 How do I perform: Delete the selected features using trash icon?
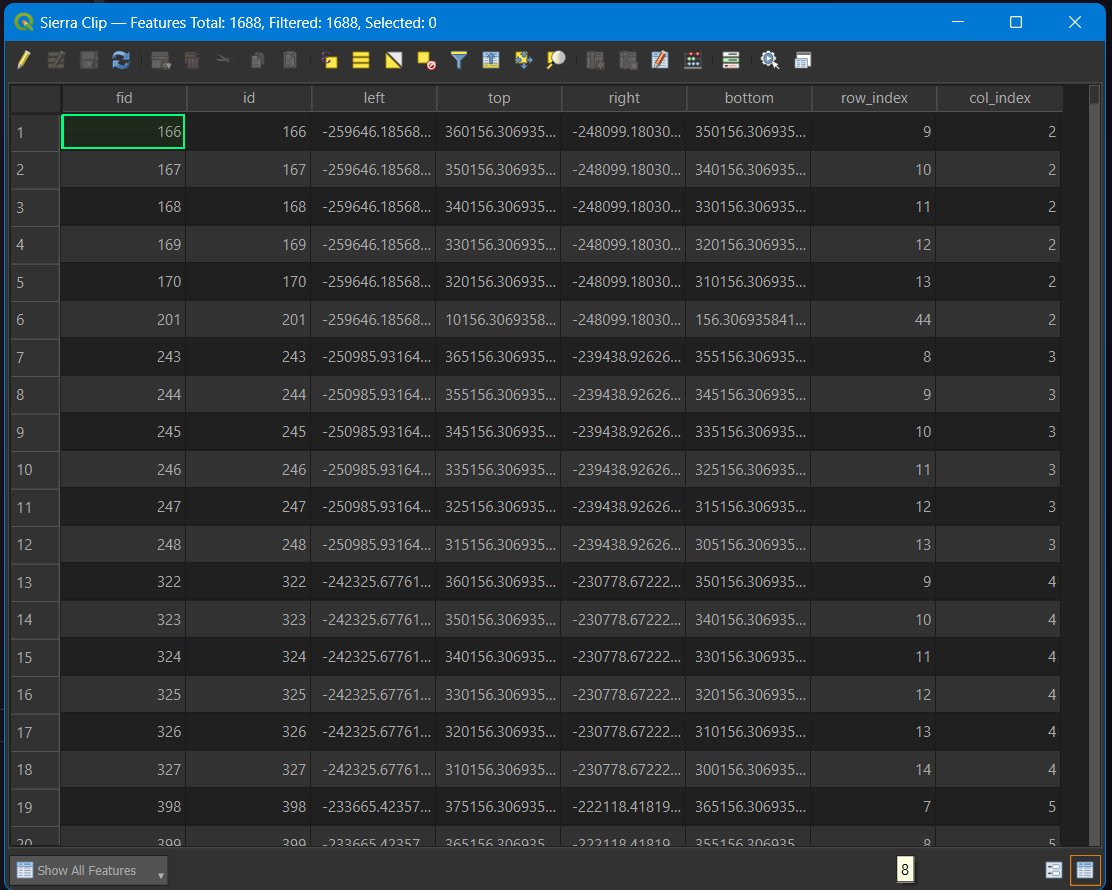coord(191,60)
